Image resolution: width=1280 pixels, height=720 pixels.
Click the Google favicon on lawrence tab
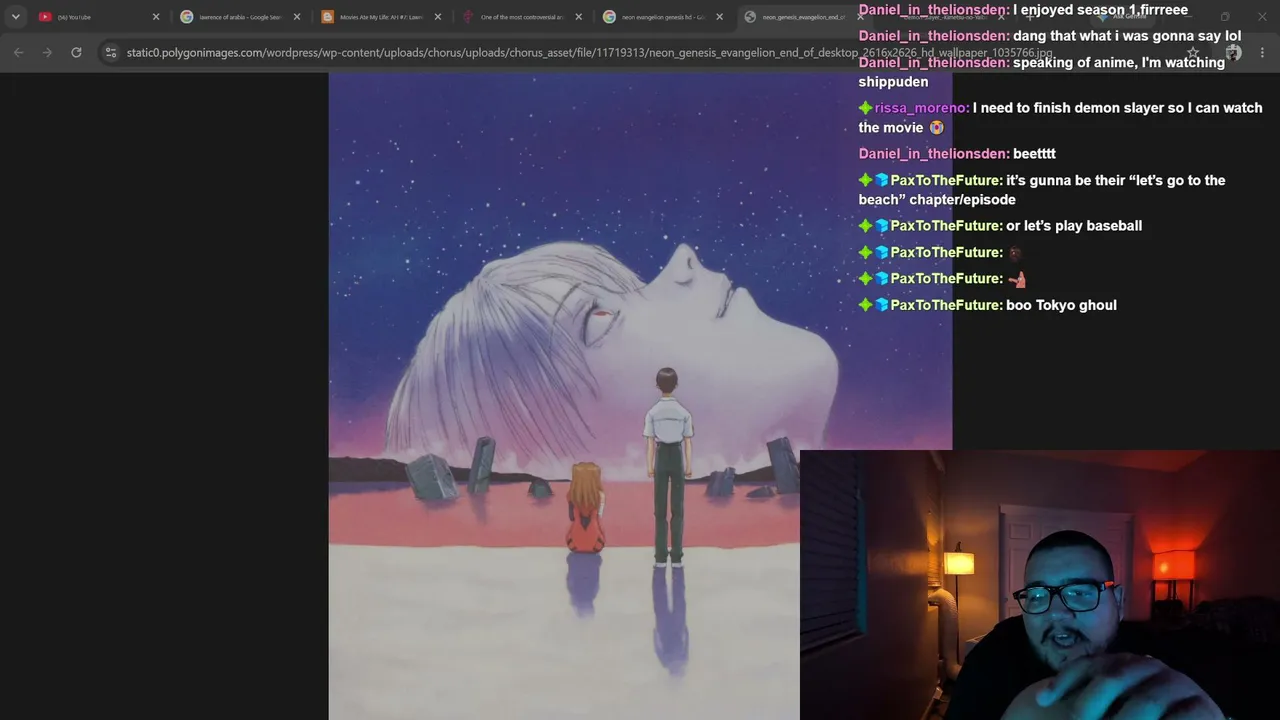[x=187, y=17]
